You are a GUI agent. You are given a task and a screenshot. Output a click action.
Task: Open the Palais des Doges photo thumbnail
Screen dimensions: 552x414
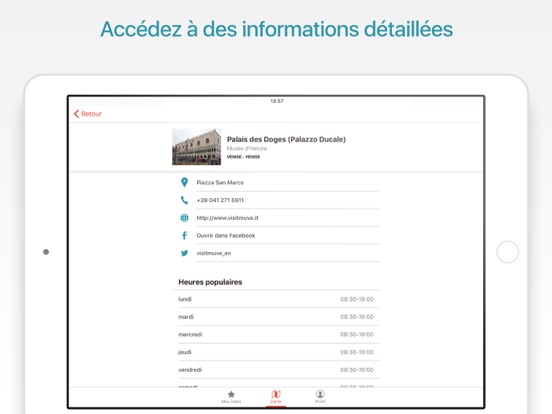tap(196, 147)
